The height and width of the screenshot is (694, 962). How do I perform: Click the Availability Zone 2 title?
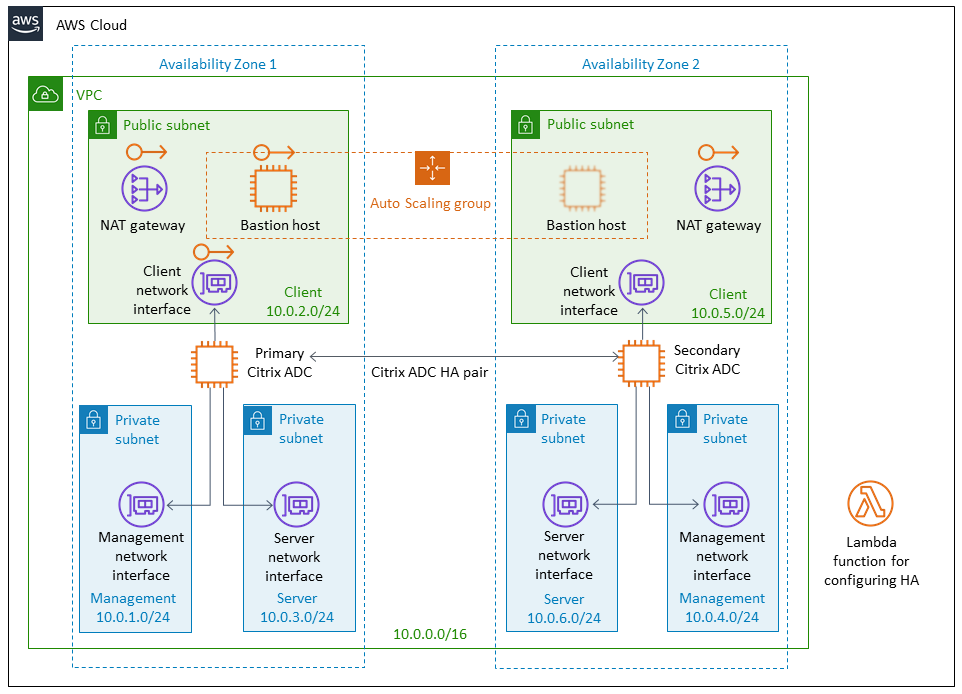click(x=641, y=63)
